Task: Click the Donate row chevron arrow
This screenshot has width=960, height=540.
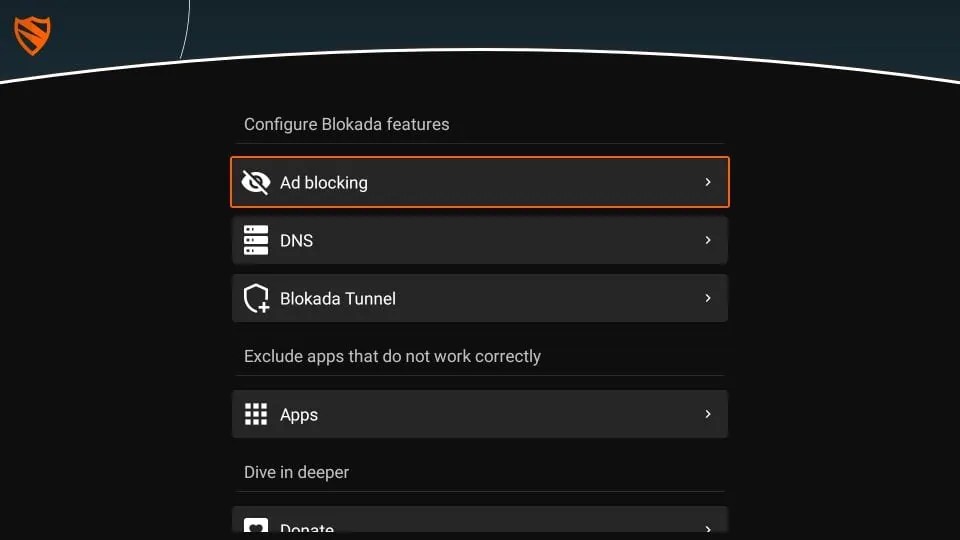Action: tap(708, 528)
